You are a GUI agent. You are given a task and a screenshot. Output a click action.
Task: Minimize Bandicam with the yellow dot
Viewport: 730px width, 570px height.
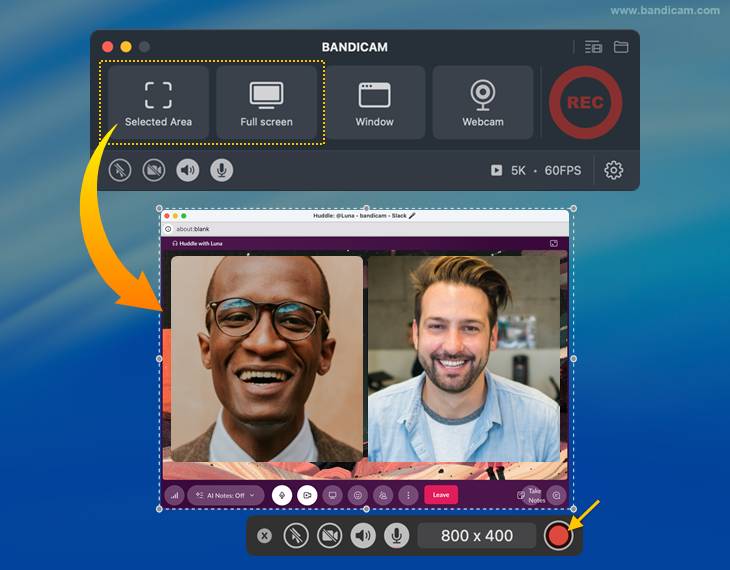pyautogui.click(x=126, y=47)
